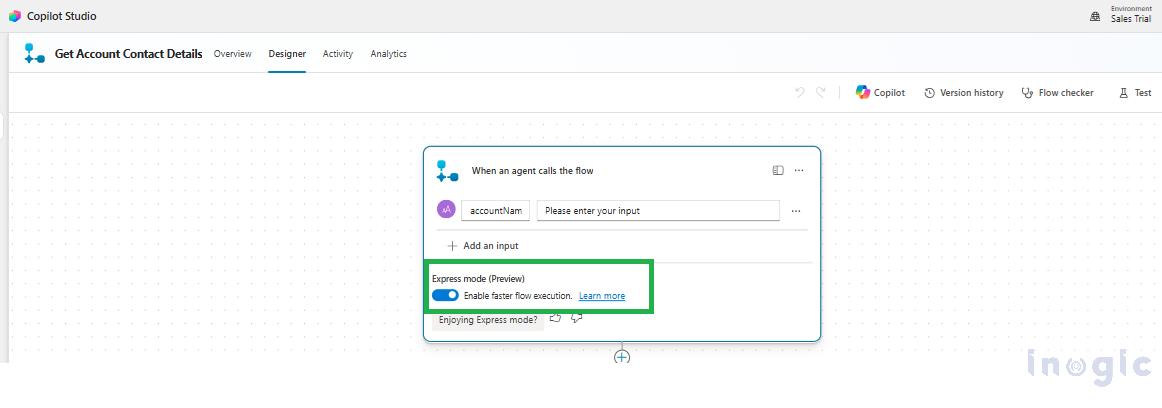
Task: Click the 'Sales Trial' environment name
Action: tap(1131, 19)
